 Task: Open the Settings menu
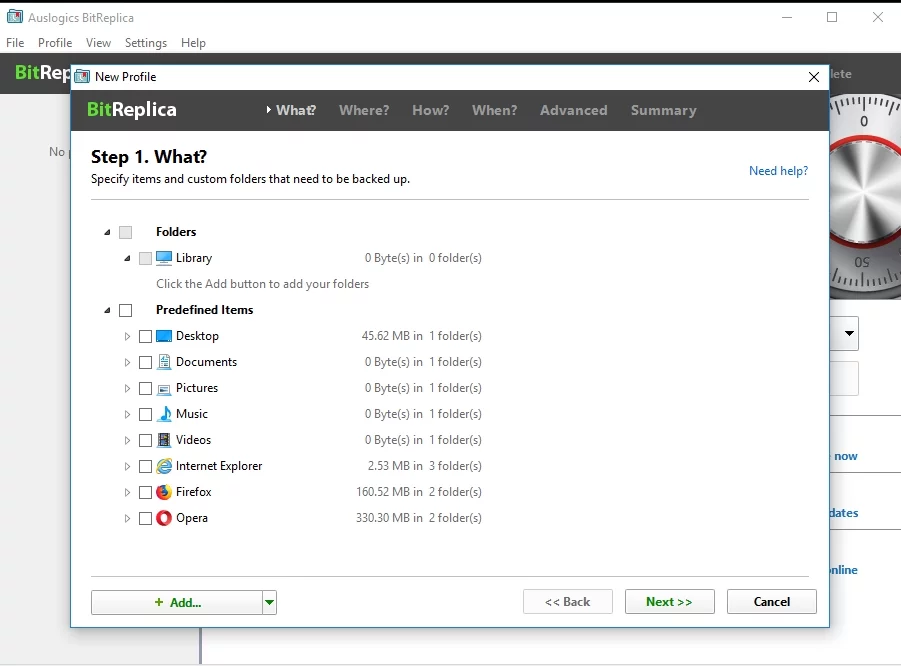click(146, 43)
